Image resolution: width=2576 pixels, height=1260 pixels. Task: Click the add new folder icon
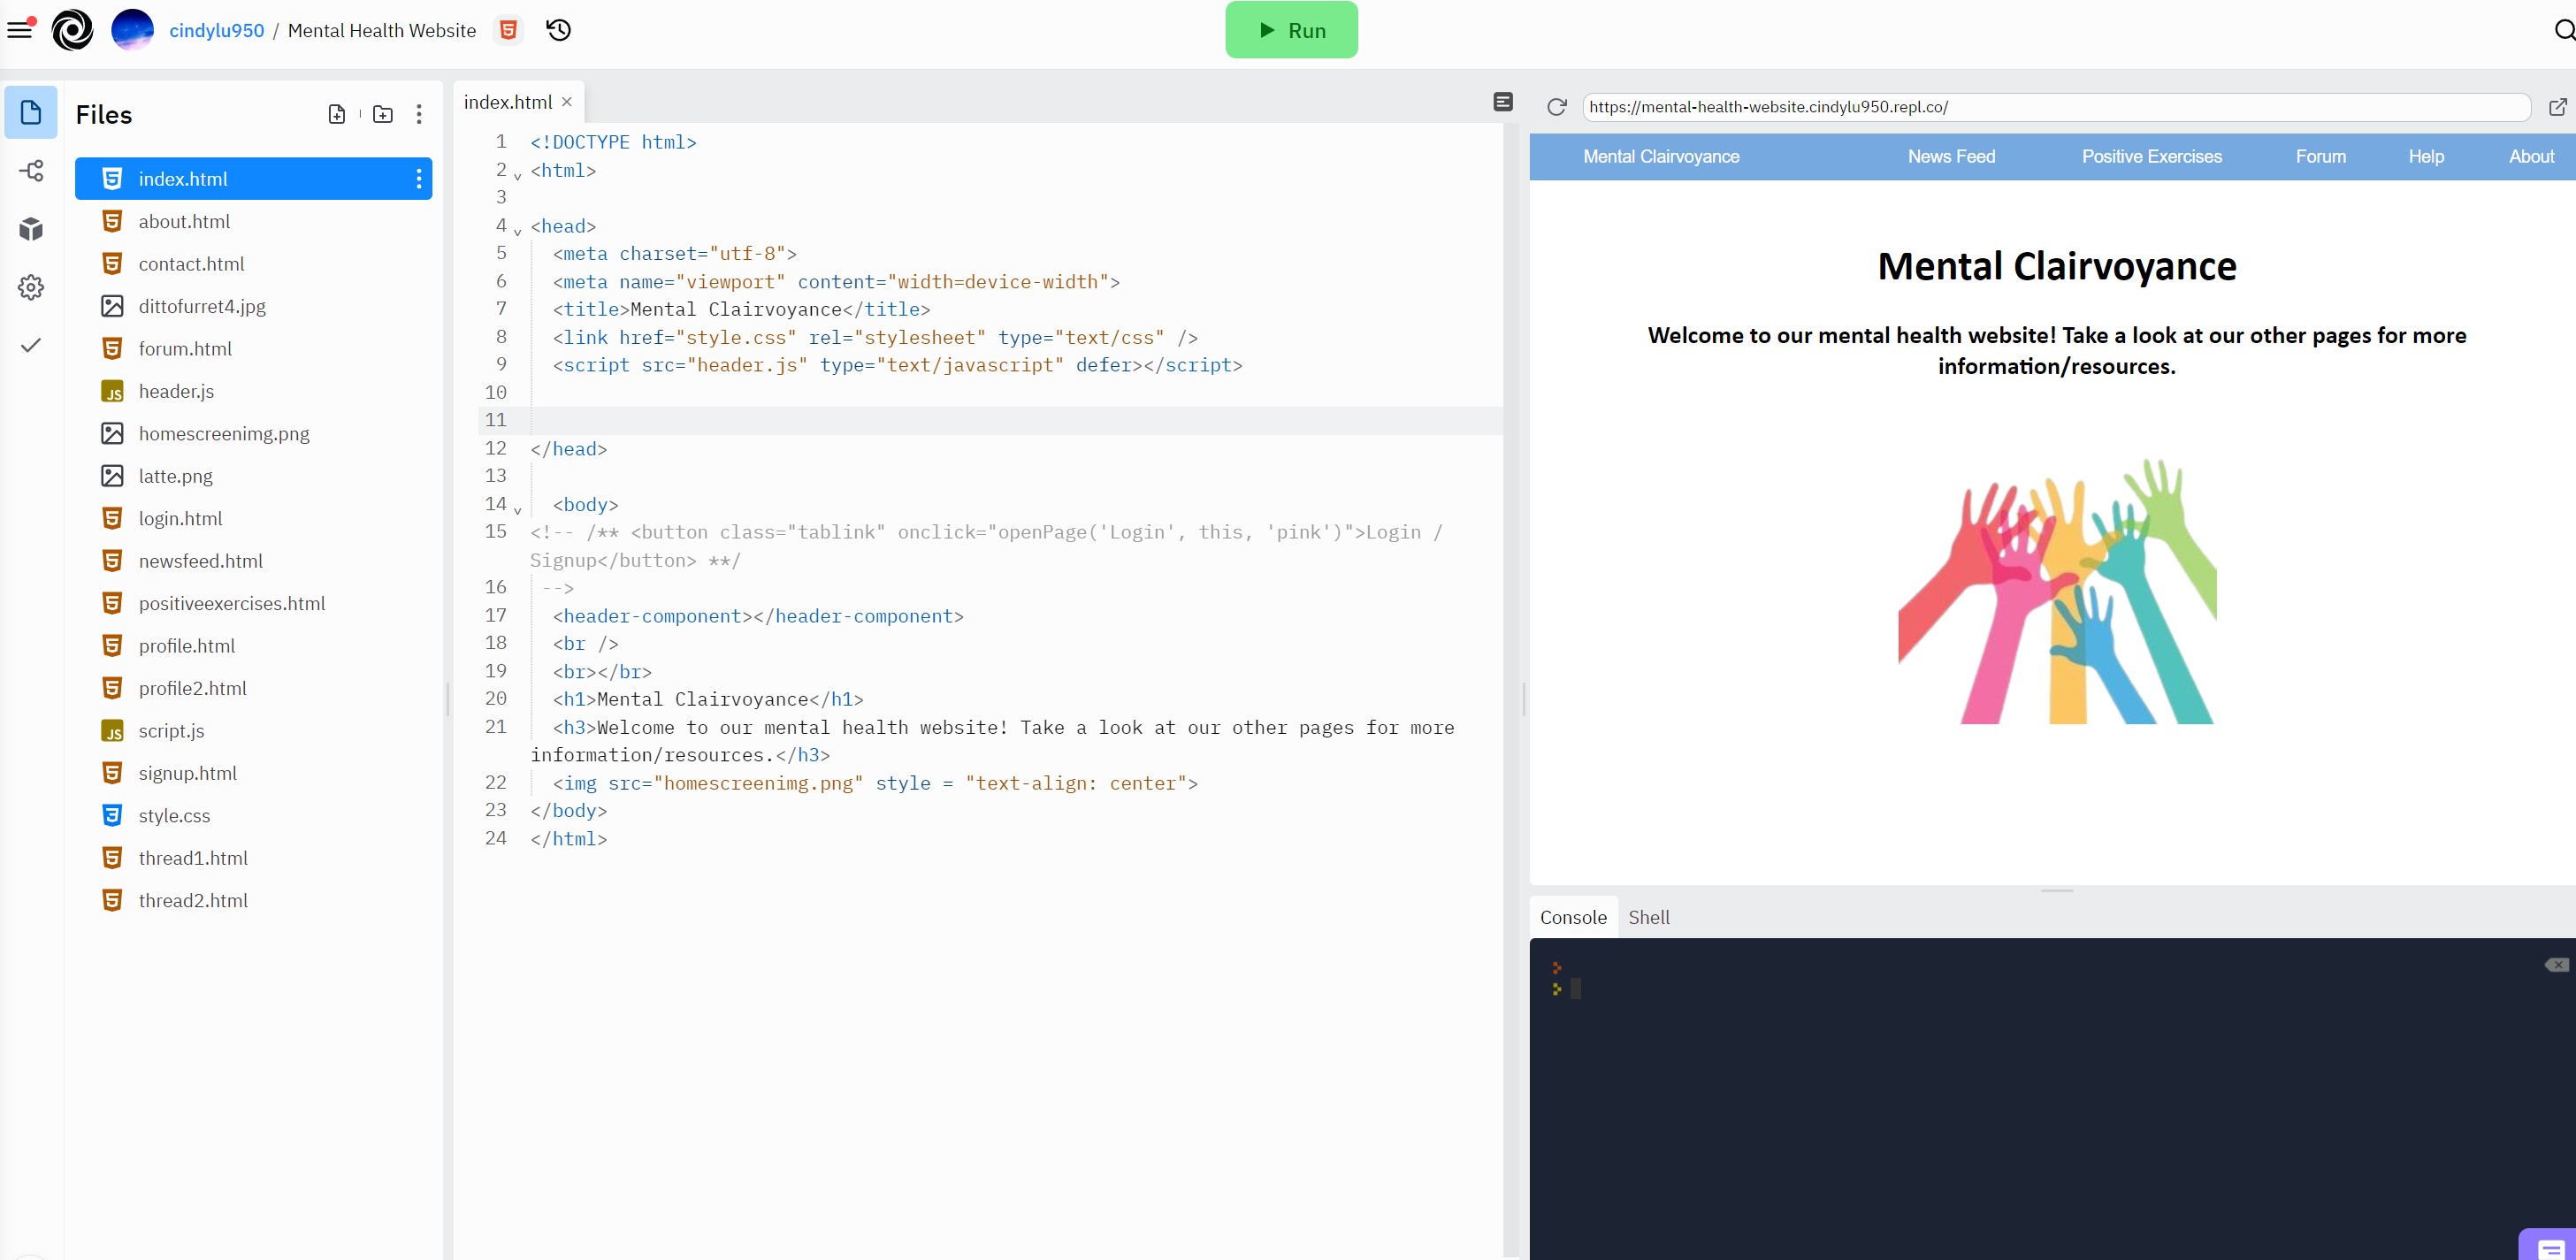[383, 114]
